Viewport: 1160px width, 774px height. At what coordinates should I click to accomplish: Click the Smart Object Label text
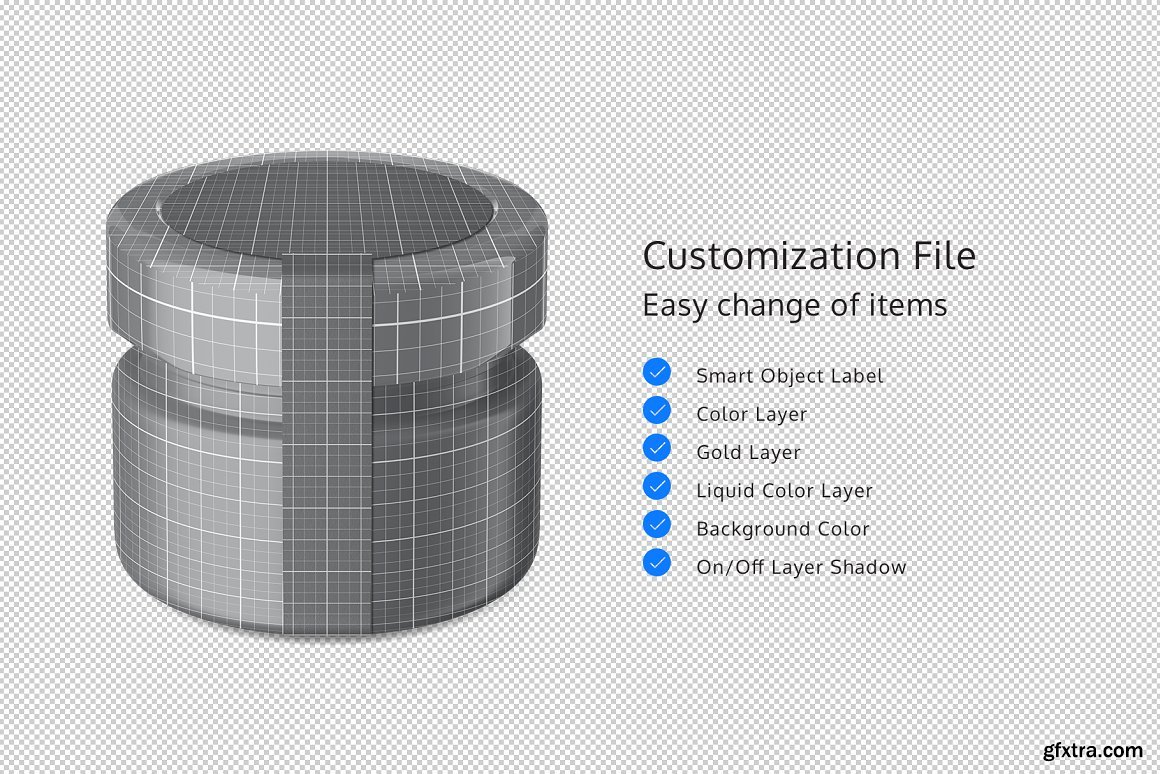pos(789,376)
